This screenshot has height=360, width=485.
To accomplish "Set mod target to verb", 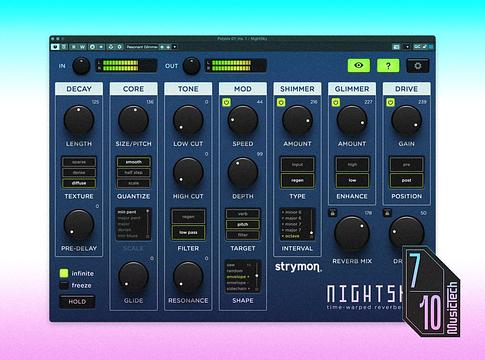I will pos(243,214).
